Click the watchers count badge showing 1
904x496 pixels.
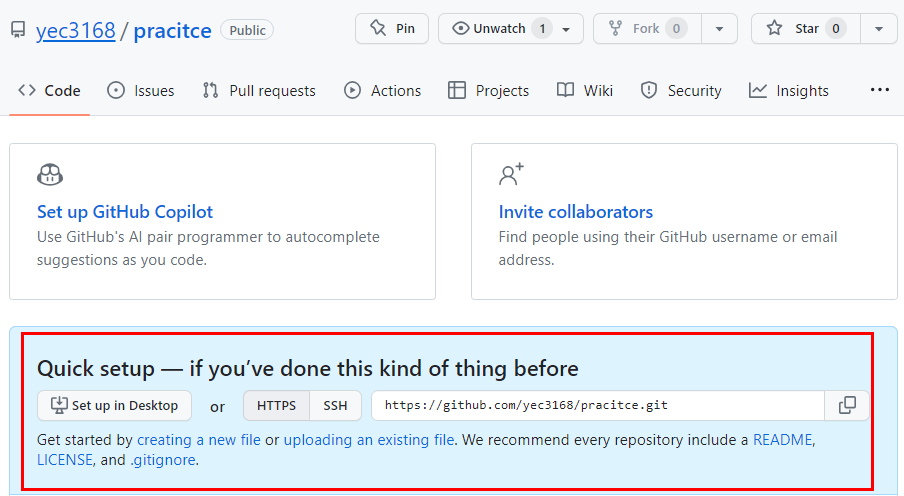point(542,28)
